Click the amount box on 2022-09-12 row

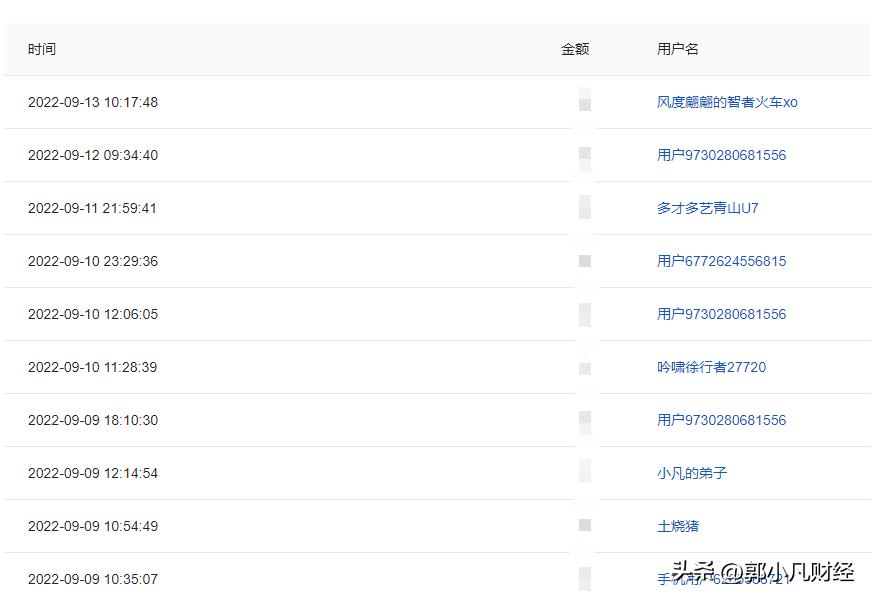point(584,155)
